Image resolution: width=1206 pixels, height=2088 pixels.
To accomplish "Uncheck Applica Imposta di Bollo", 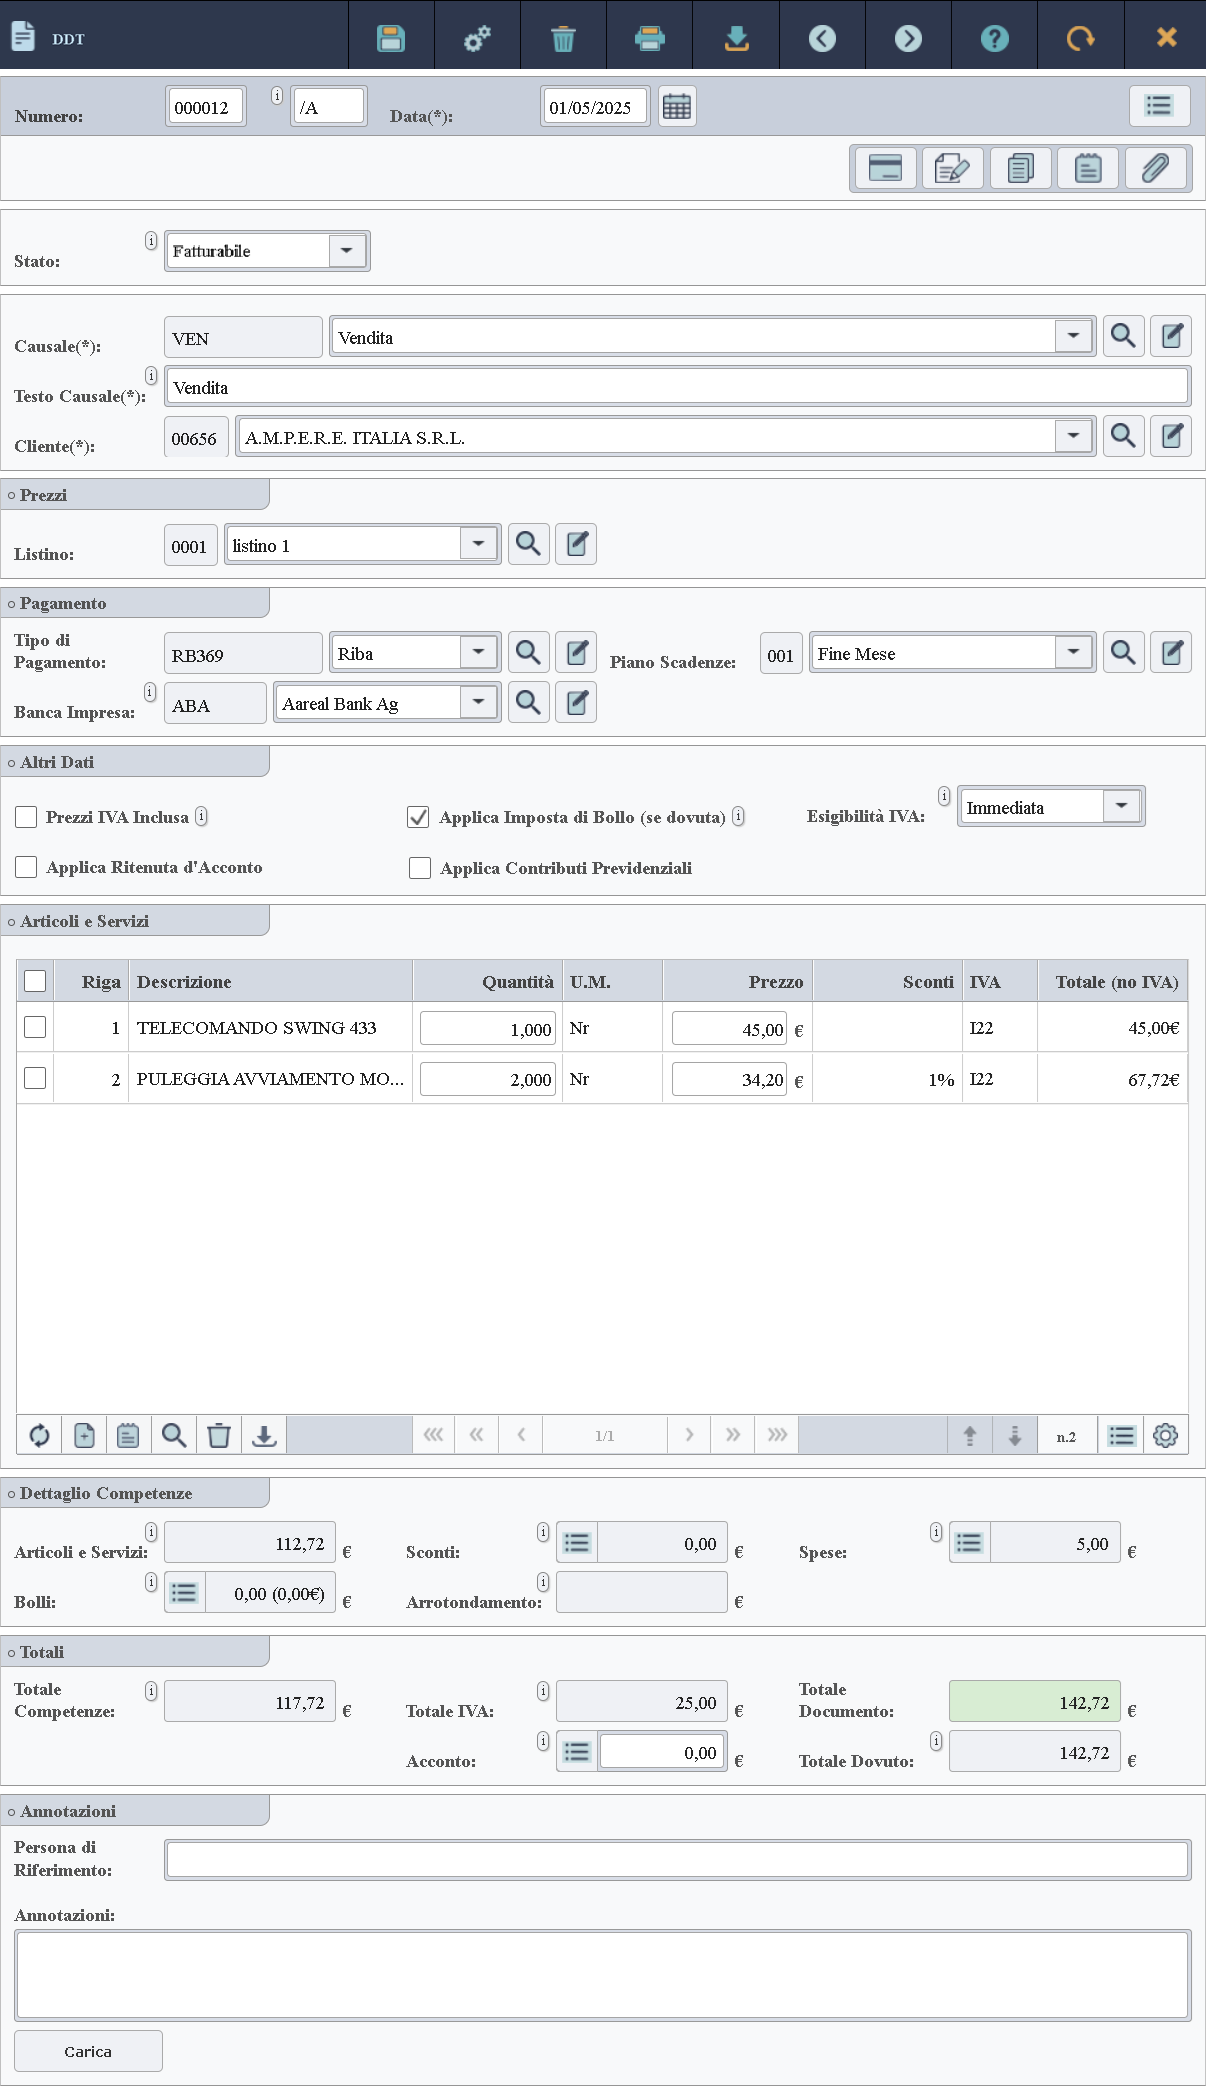I will 418,817.
